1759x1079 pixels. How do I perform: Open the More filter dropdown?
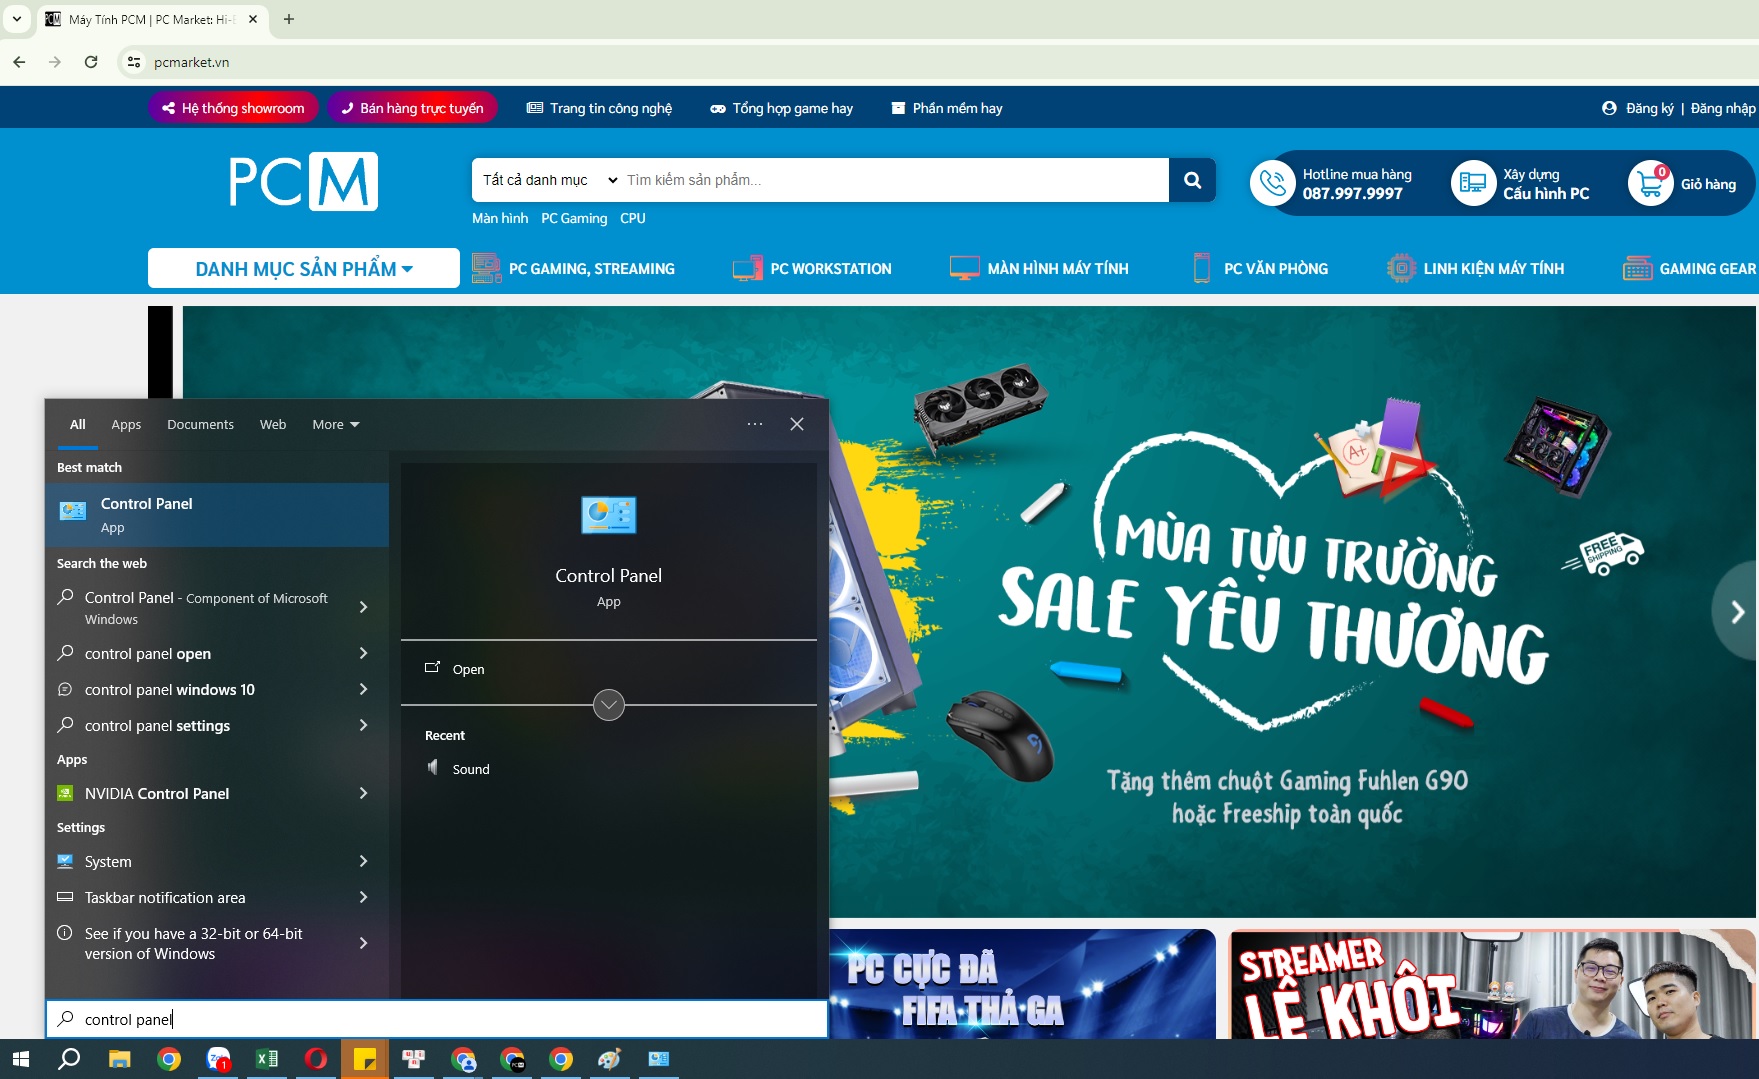(x=335, y=424)
